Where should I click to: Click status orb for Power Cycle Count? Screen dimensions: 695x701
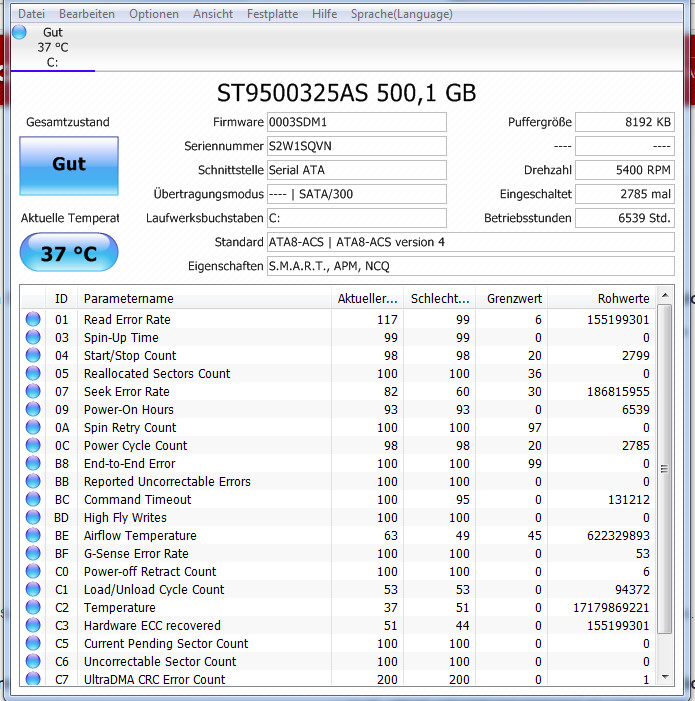[x=33, y=445]
